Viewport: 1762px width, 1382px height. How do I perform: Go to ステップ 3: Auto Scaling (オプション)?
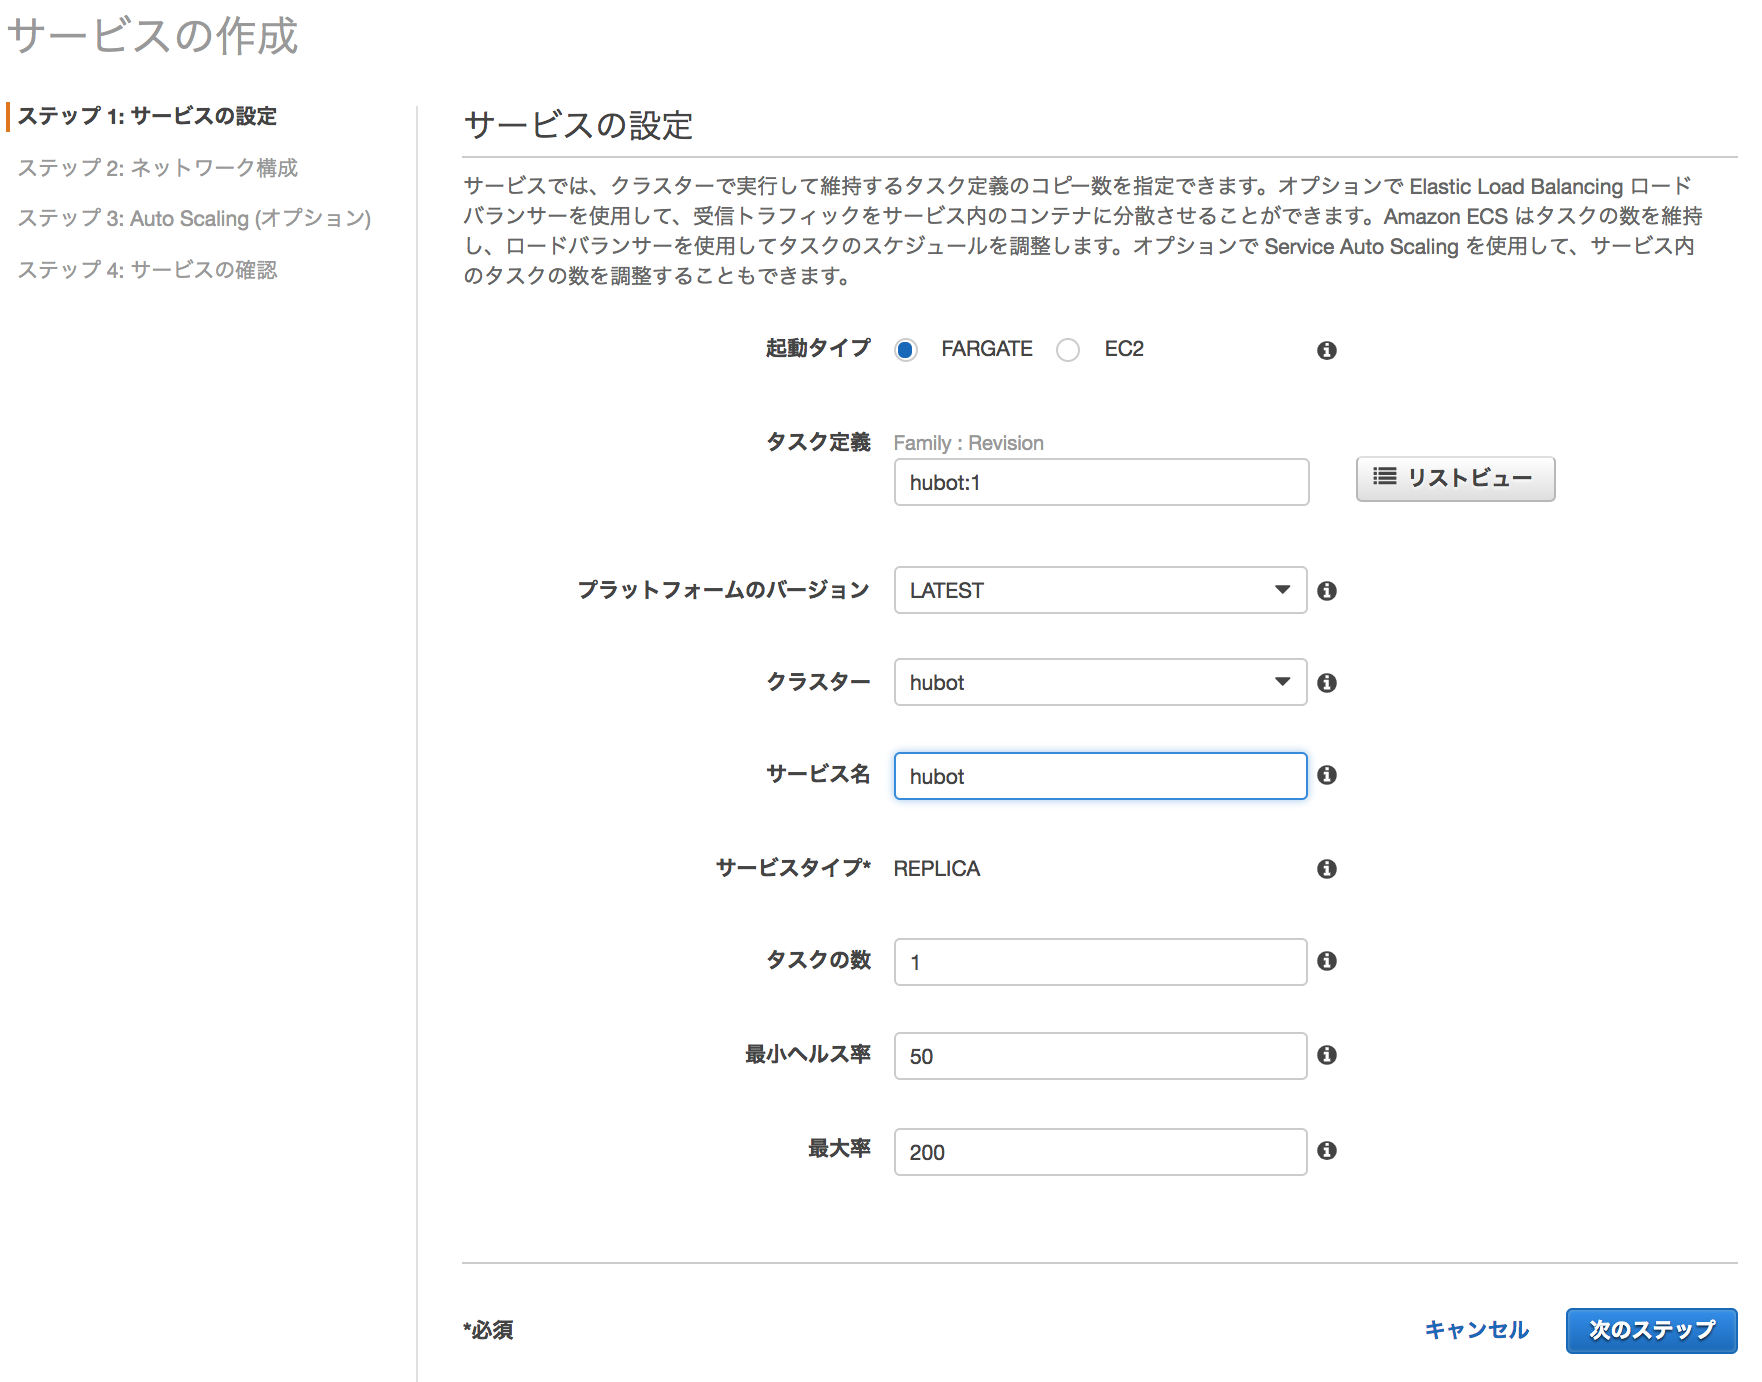tap(194, 218)
